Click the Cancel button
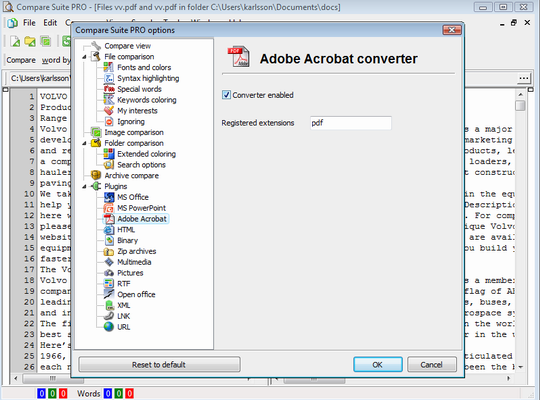Image resolution: width=540 pixels, height=400 pixels. pos(432,364)
